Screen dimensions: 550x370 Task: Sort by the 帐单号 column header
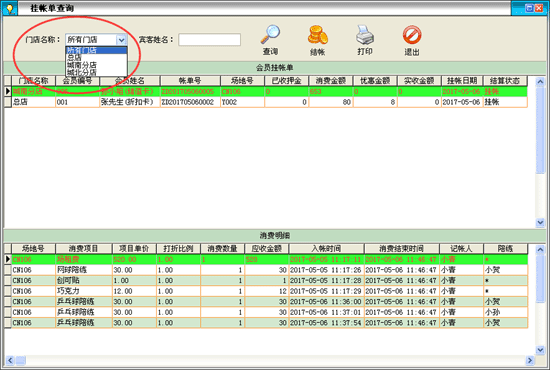click(190, 81)
